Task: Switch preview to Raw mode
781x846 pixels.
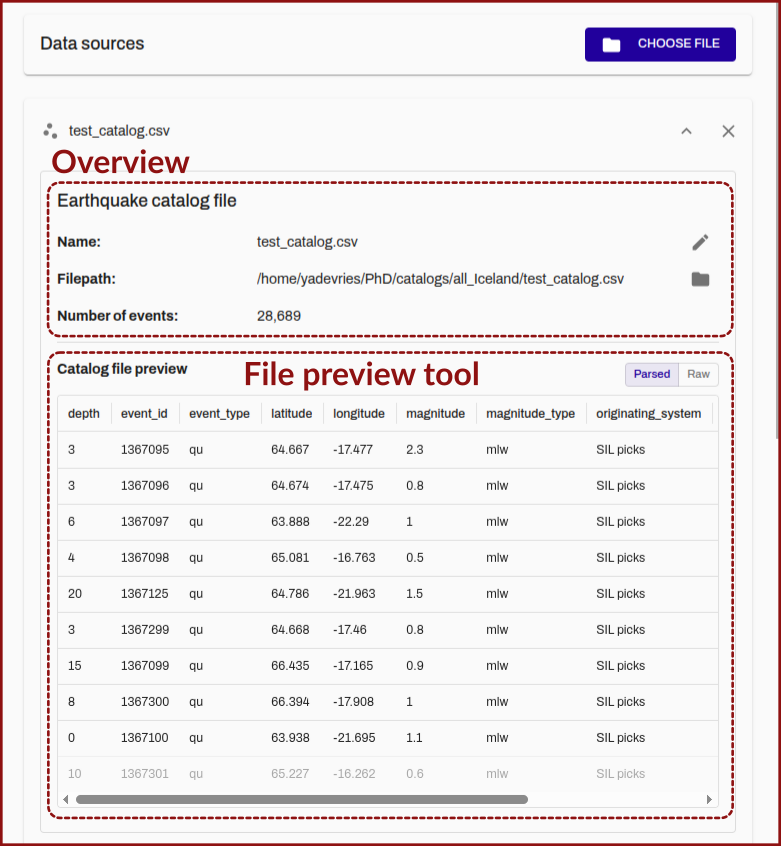Action: [x=698, y=374]
